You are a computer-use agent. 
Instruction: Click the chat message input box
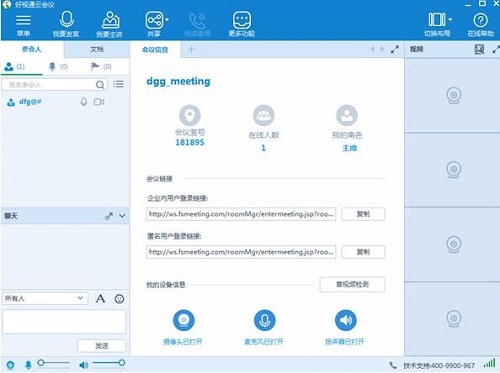(x=64, y=321)
